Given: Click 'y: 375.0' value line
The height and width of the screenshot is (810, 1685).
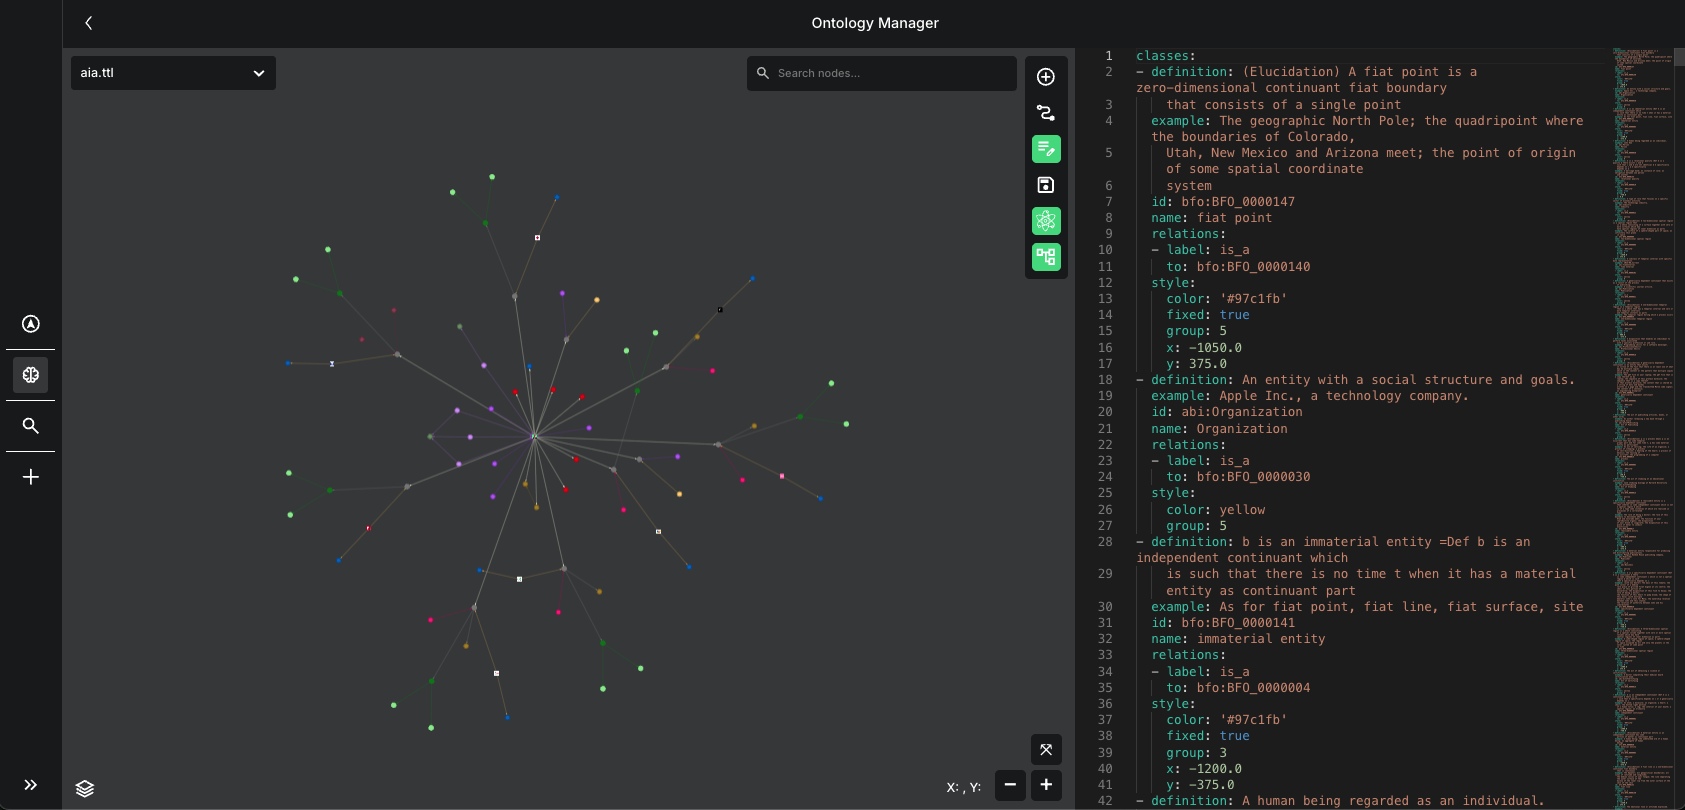Looking at the screenshot, I should click(x=1196, y=364).
